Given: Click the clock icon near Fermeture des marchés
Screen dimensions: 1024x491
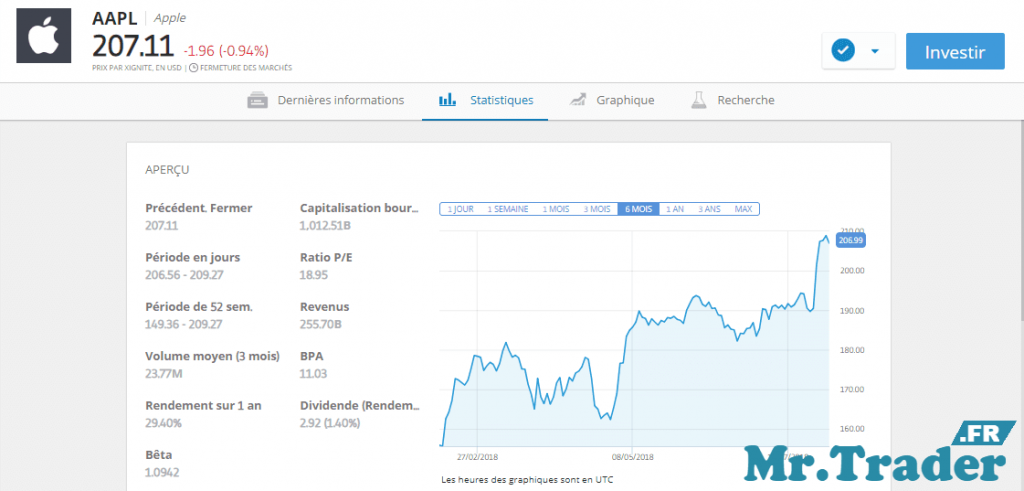Looking at the screenshot, I should pyautogui.click(x=193, y=68).
